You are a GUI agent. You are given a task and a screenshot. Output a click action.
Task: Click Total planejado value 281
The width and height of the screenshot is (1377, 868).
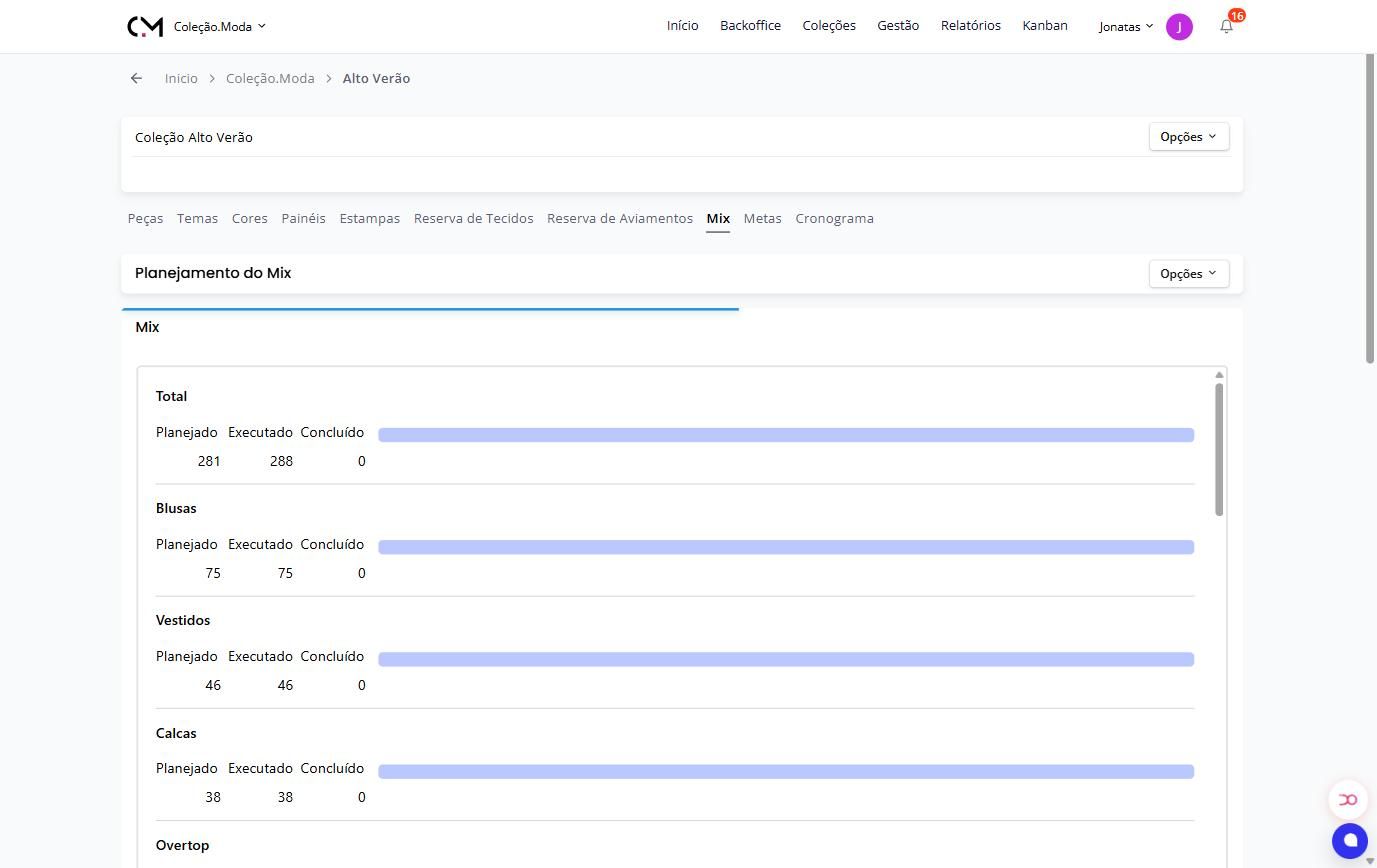coord(209,462)
